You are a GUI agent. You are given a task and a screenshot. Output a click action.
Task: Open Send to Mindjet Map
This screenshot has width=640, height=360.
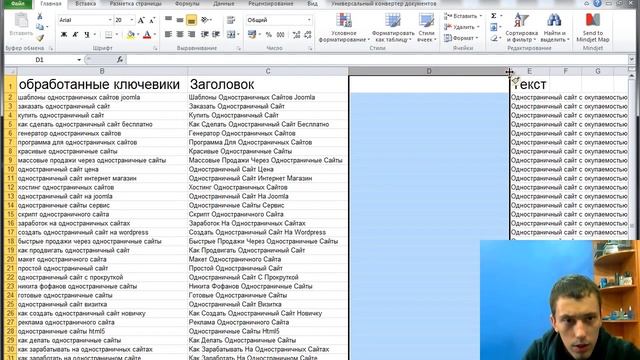pyautogui.click(x=593, y=27)
